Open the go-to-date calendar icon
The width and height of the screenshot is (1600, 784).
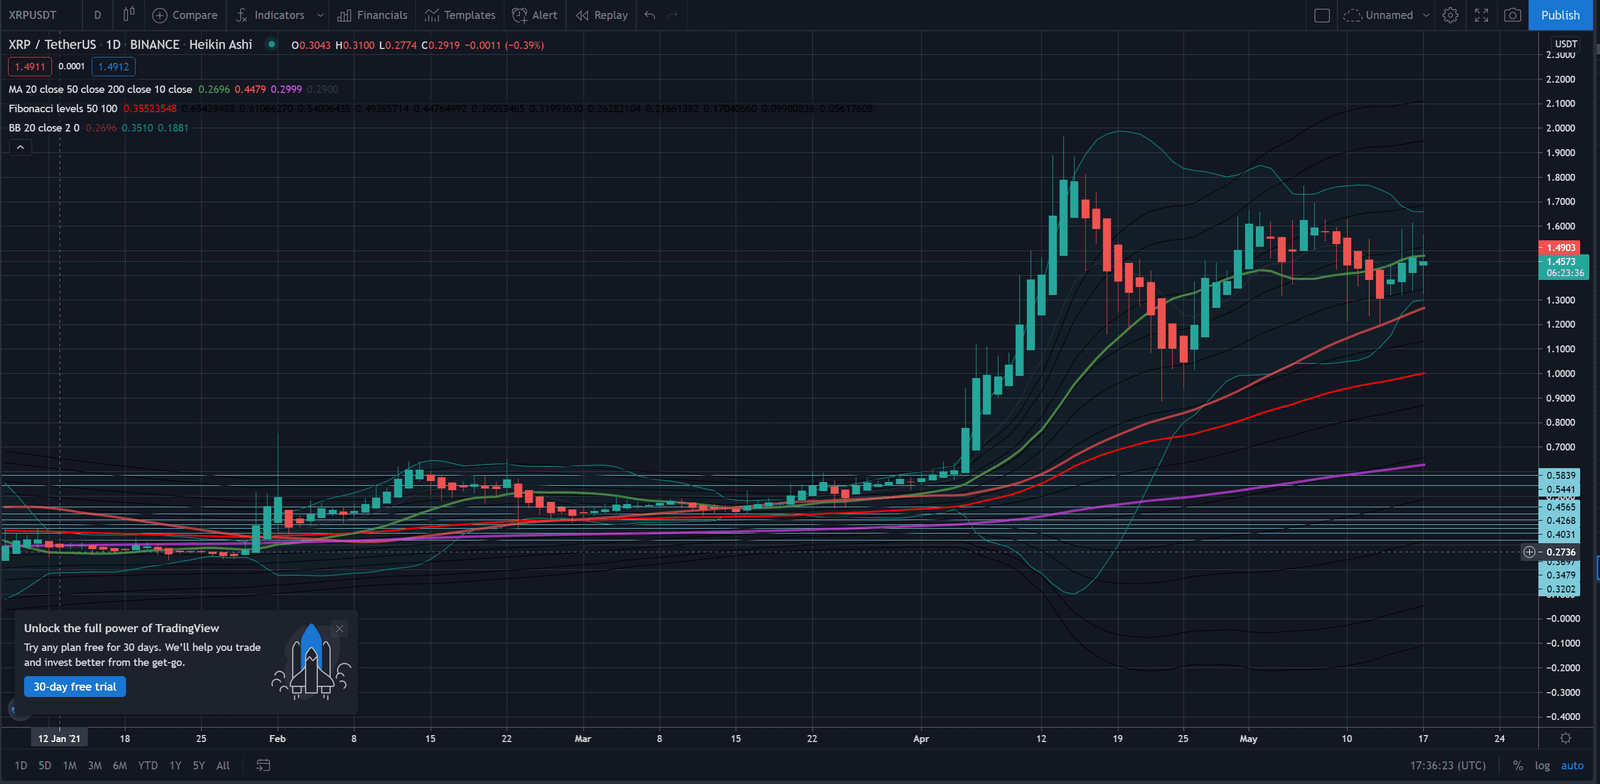coord(263,765)
